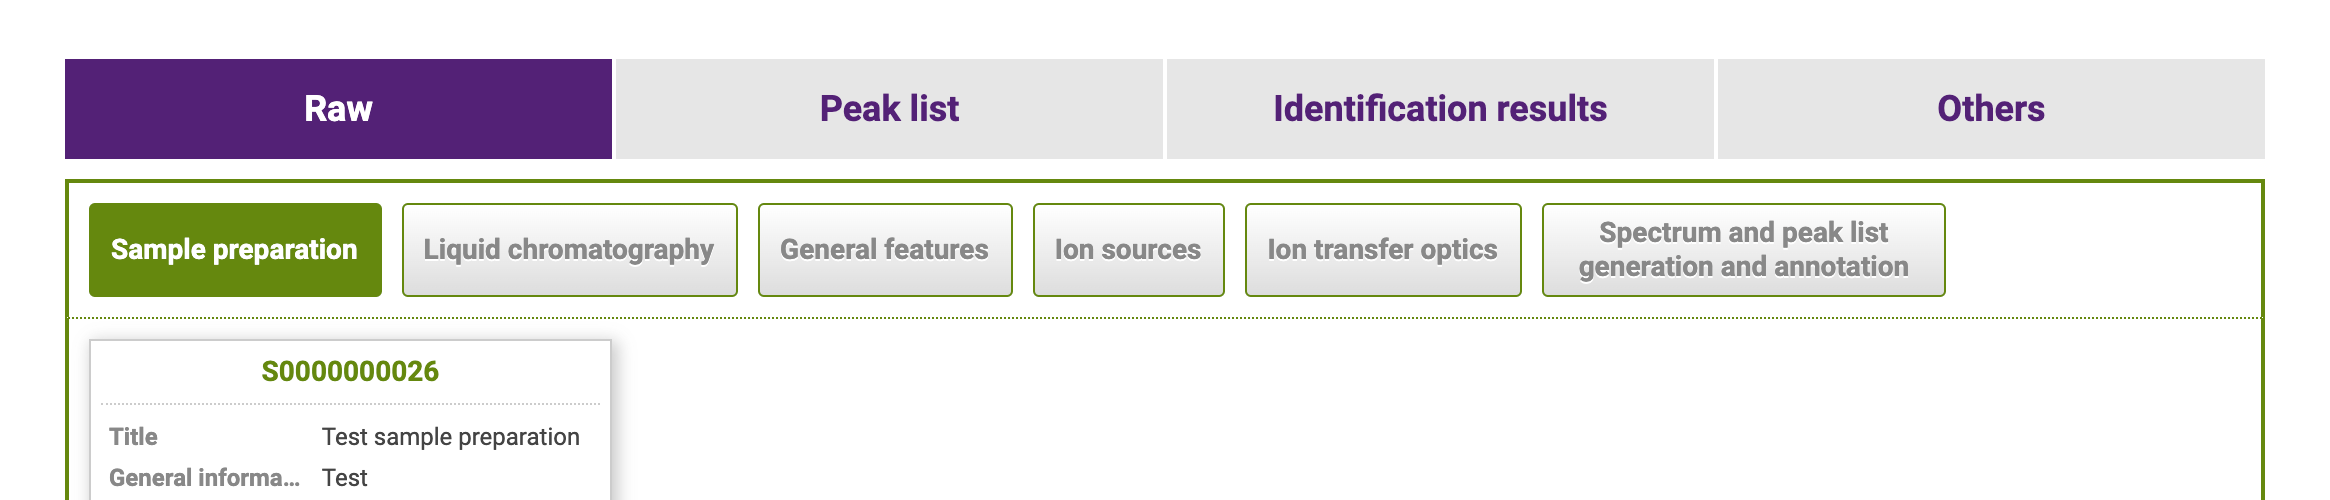Select the Identification results tab
The width and height of the screenshot is (2330, 500).
click(1439, 109)
